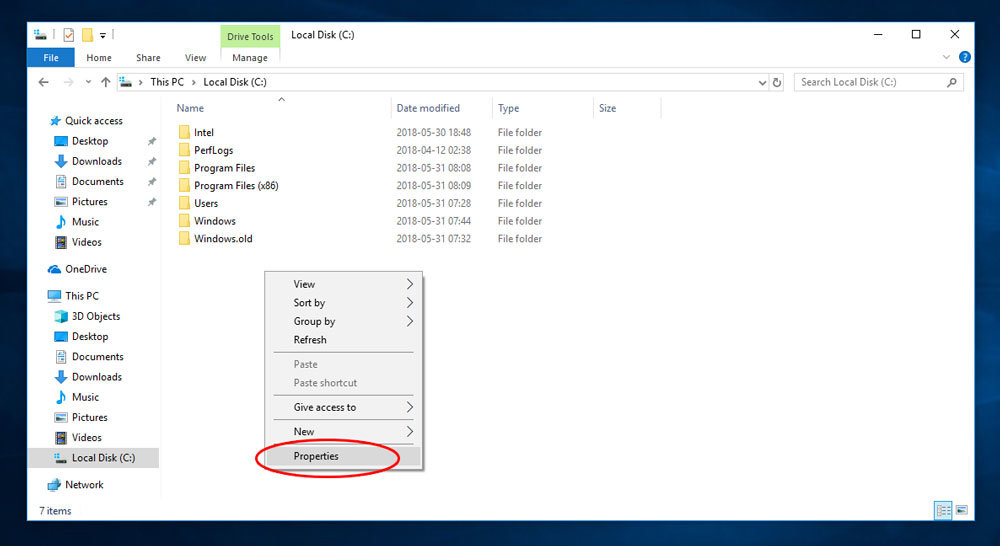
Task: Sort by the Type column header
Action: (508, 108)
